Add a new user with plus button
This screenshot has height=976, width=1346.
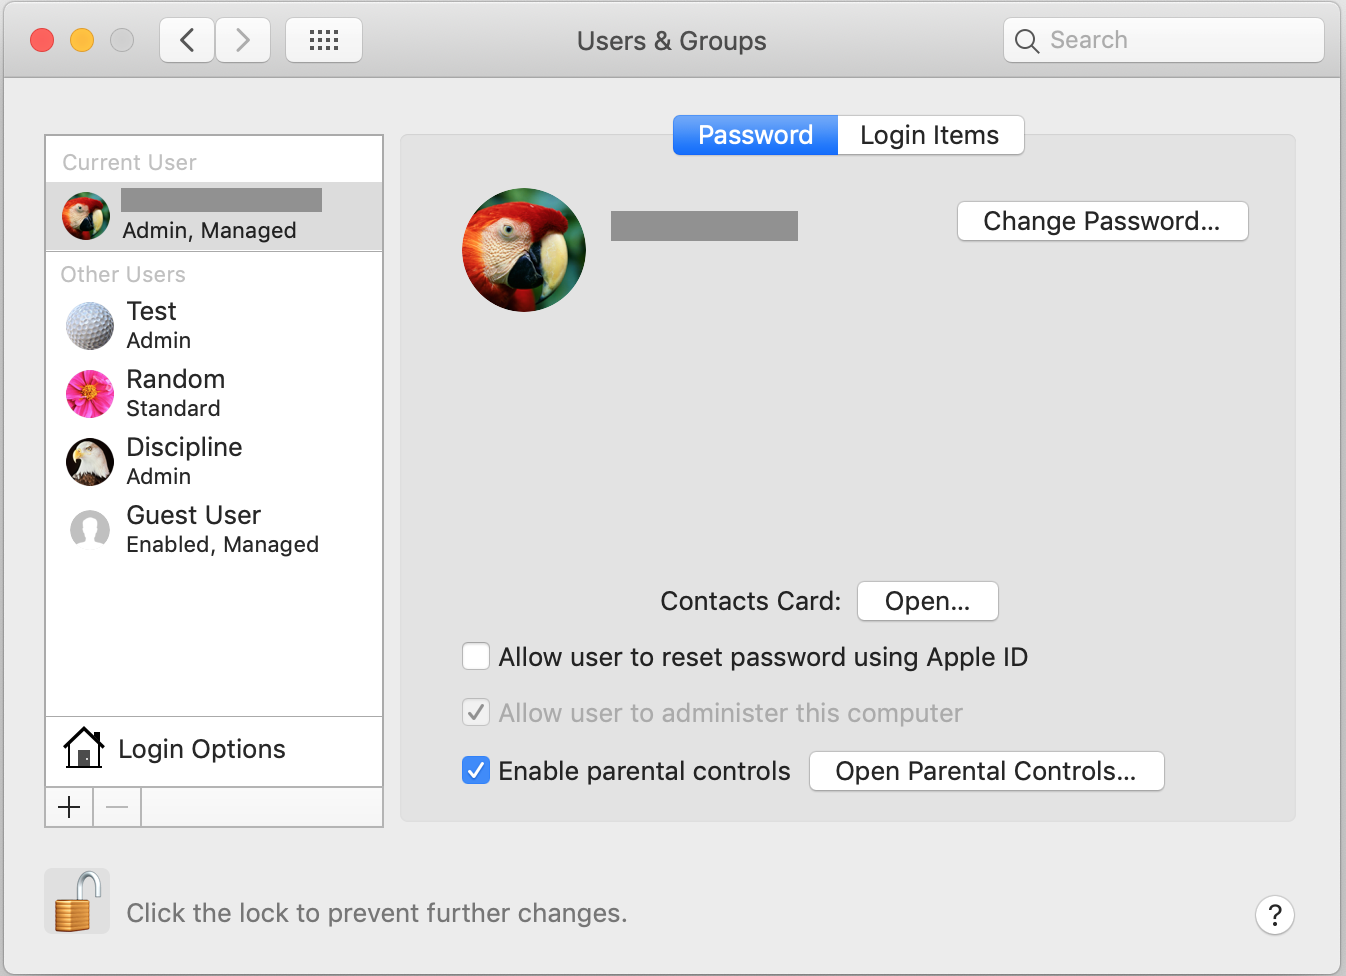click(x=69, y=807)
